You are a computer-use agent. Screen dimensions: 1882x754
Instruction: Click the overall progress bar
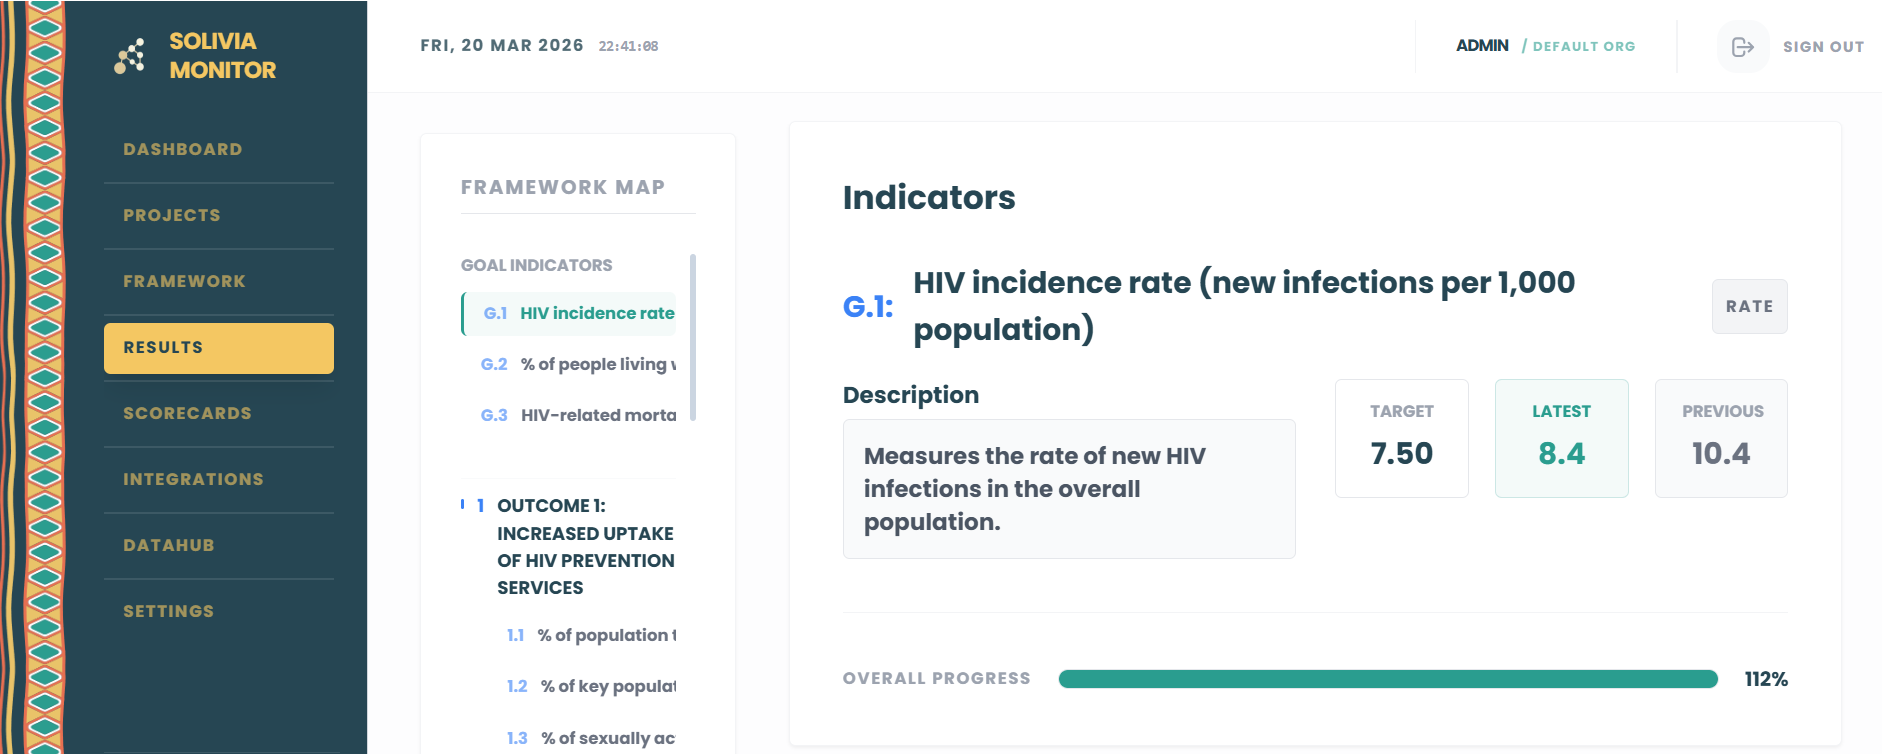(x=1388, y=680)
